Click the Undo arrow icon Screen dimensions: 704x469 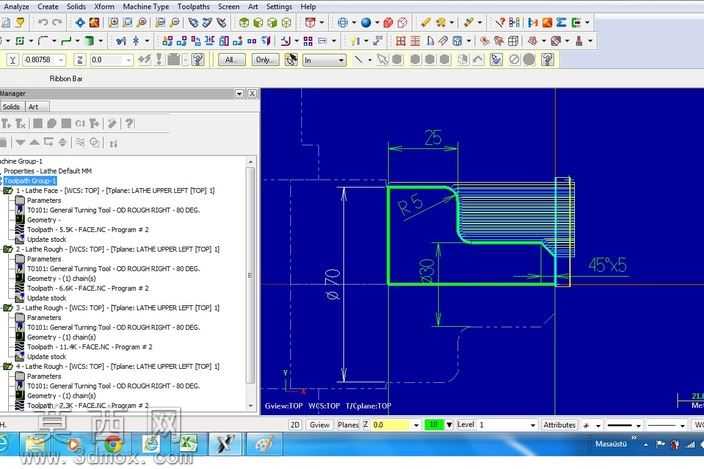click(x=43, y=22)
